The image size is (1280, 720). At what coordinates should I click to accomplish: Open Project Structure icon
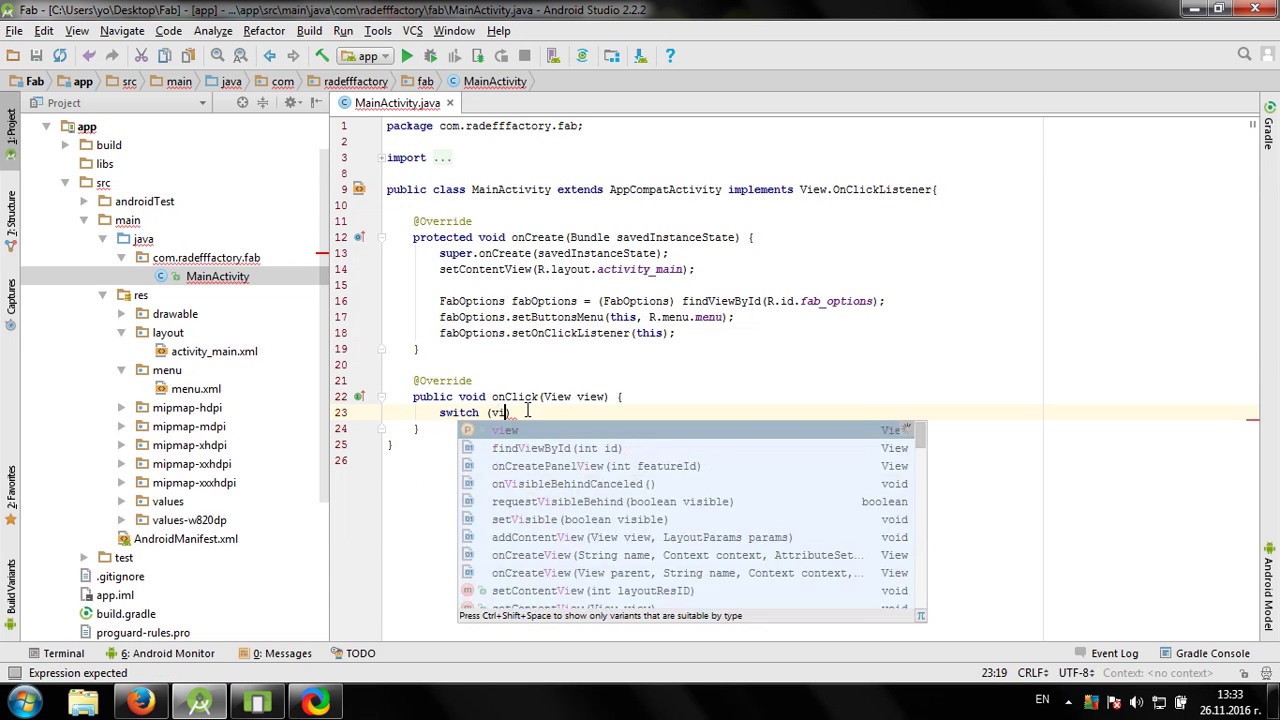[612, 56]
